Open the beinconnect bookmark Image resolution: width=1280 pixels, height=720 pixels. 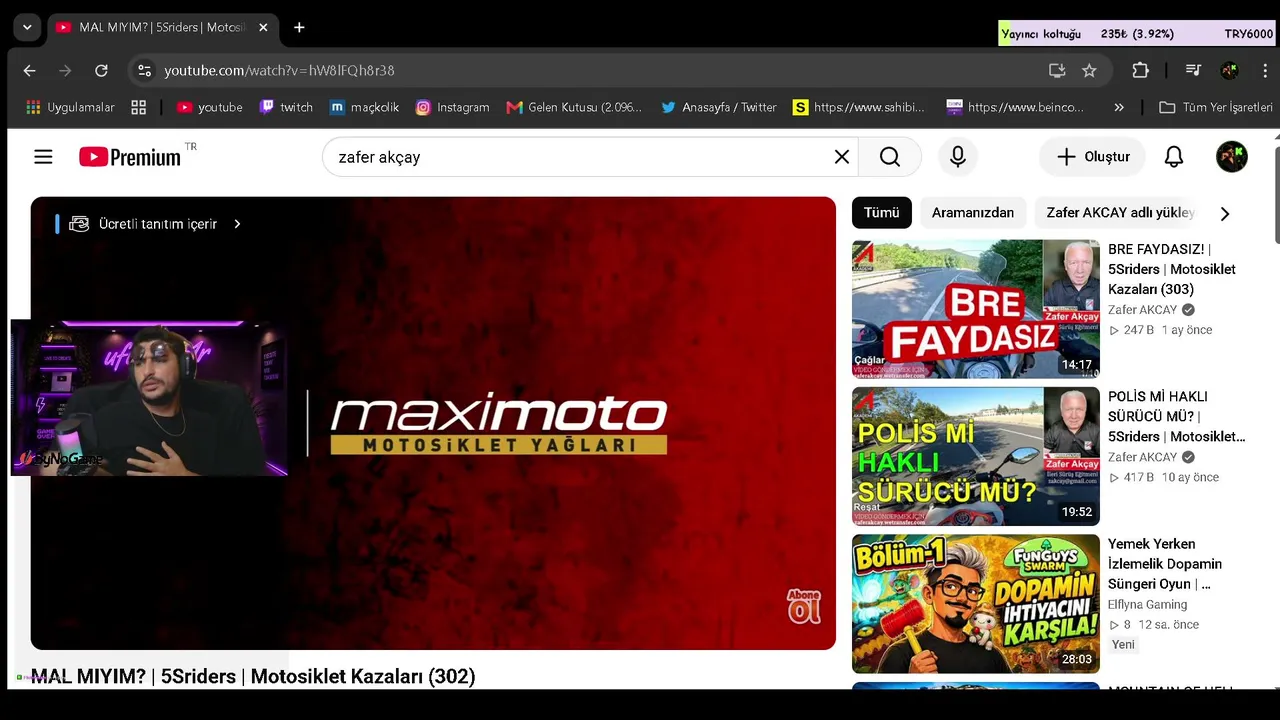pos(1015,107)
